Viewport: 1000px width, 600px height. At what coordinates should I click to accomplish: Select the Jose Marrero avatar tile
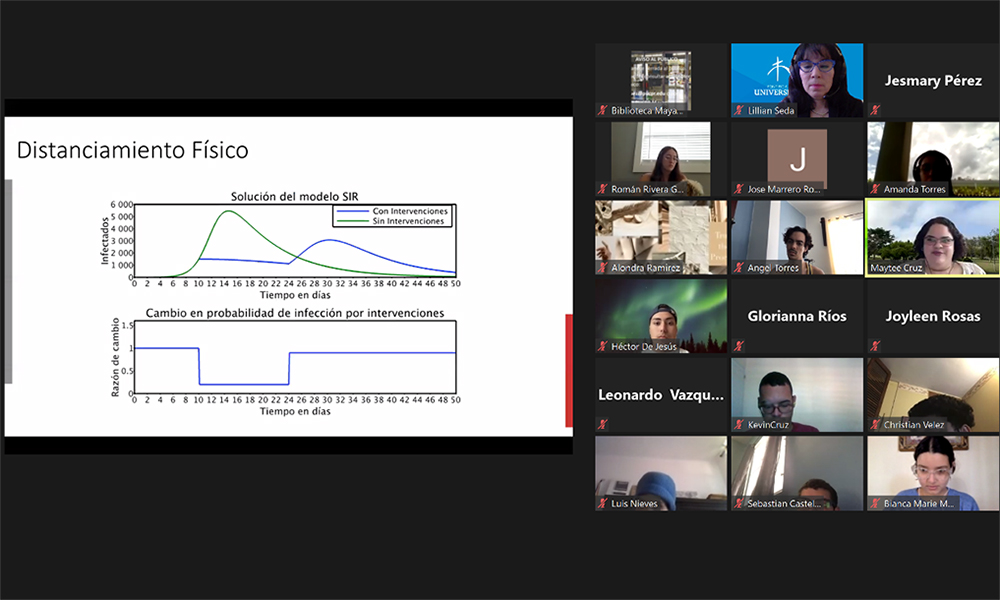point(797,159)
